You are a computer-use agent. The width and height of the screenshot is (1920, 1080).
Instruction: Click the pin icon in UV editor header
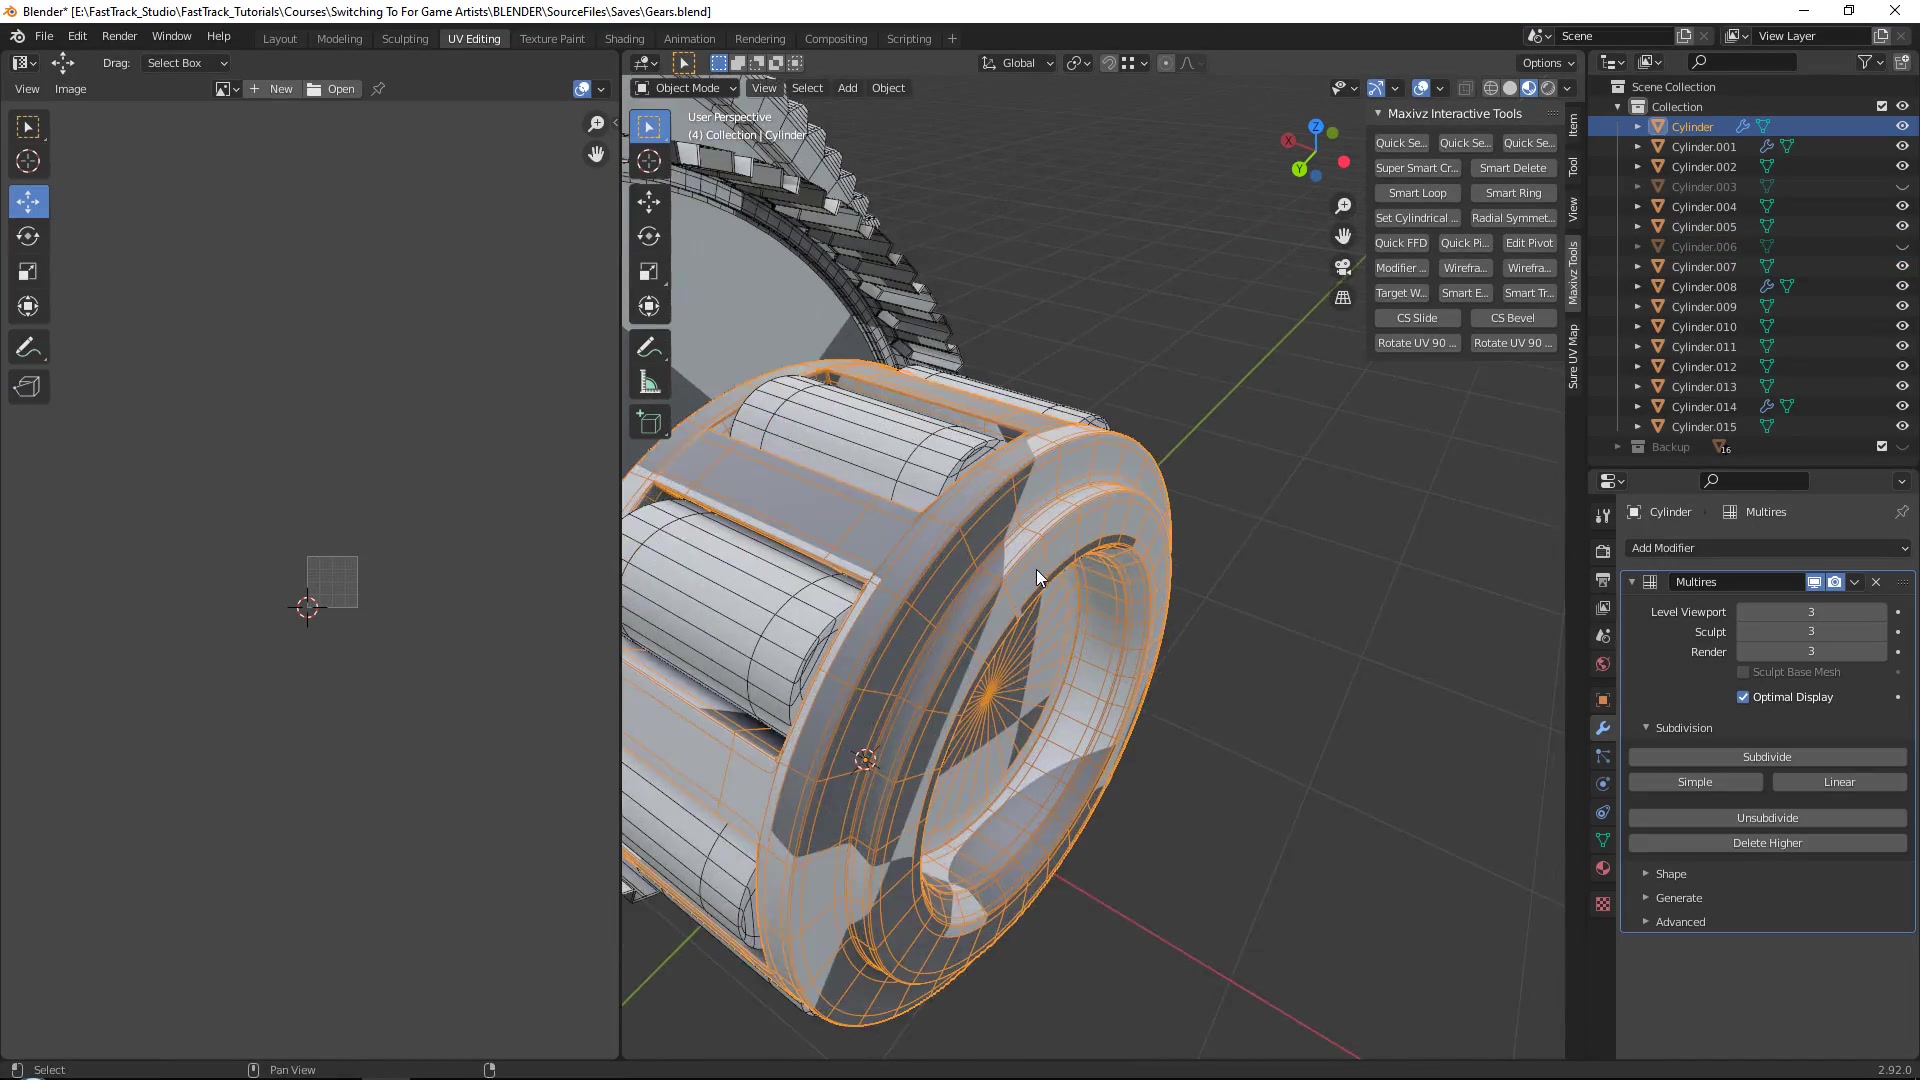tap(378, 89)
